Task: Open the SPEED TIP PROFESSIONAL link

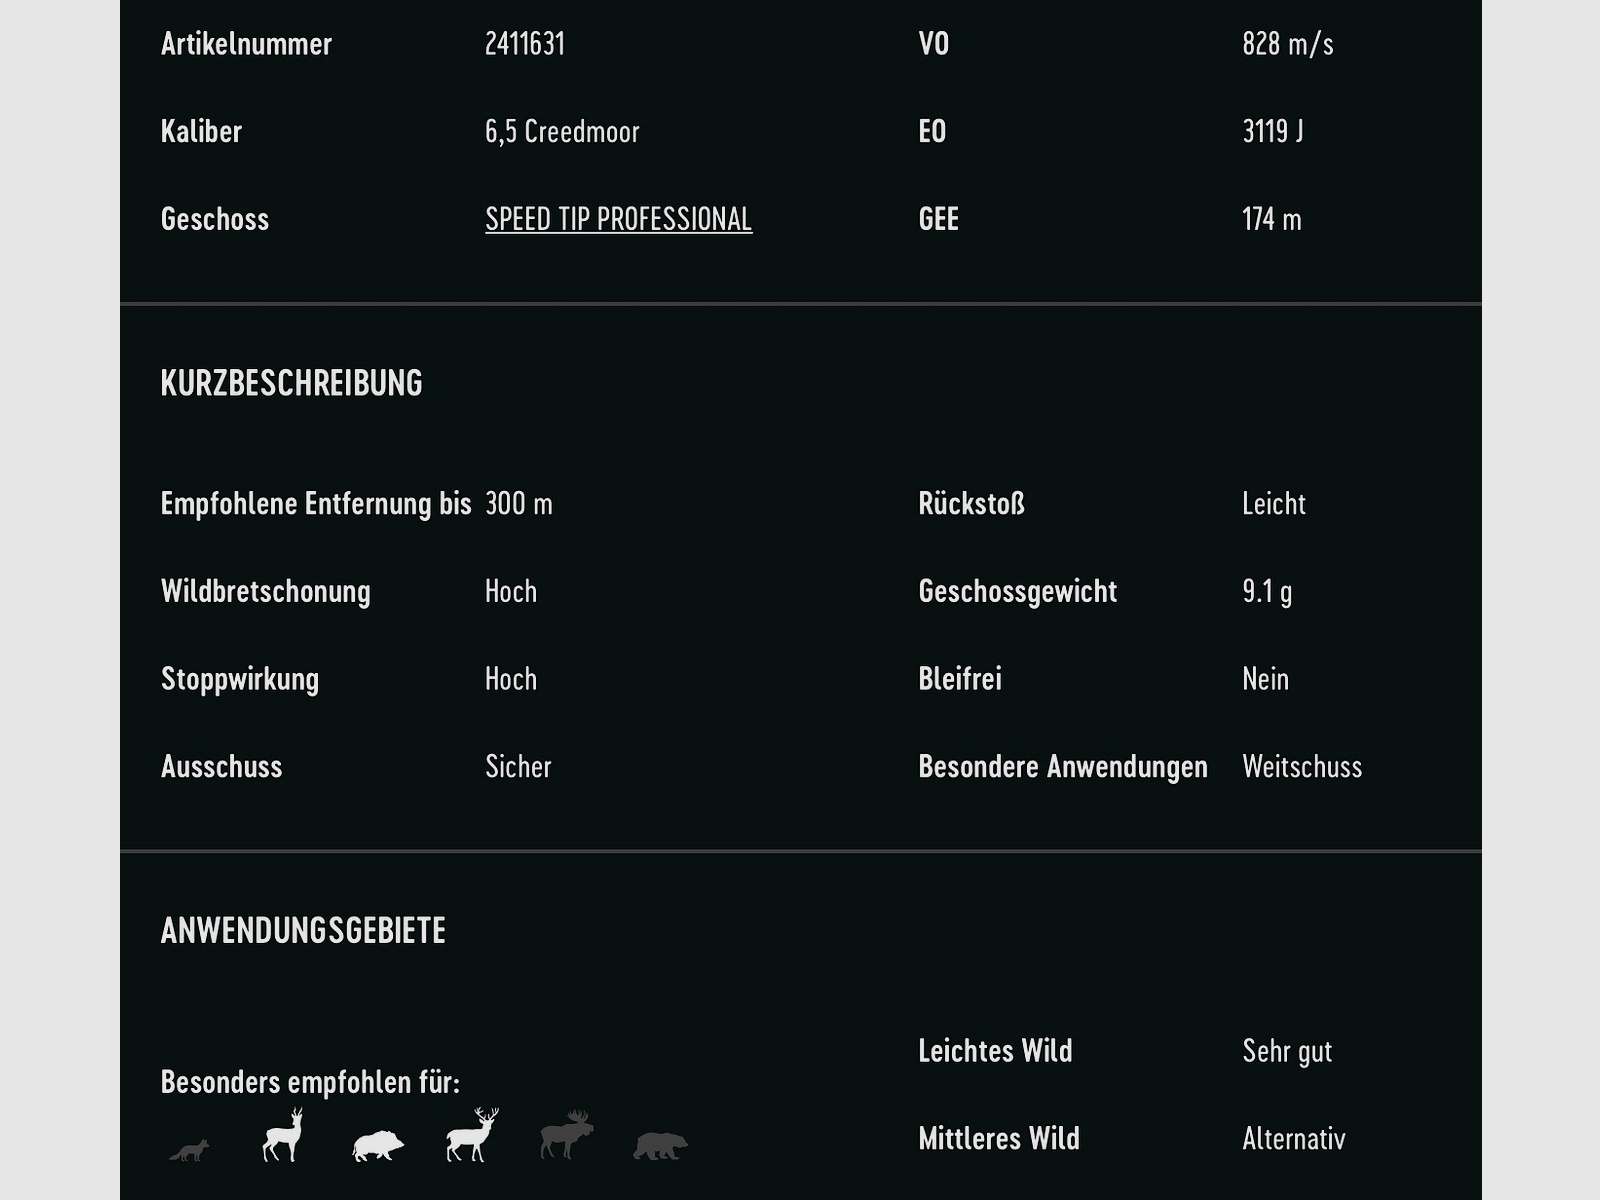Action: (618, 219)
